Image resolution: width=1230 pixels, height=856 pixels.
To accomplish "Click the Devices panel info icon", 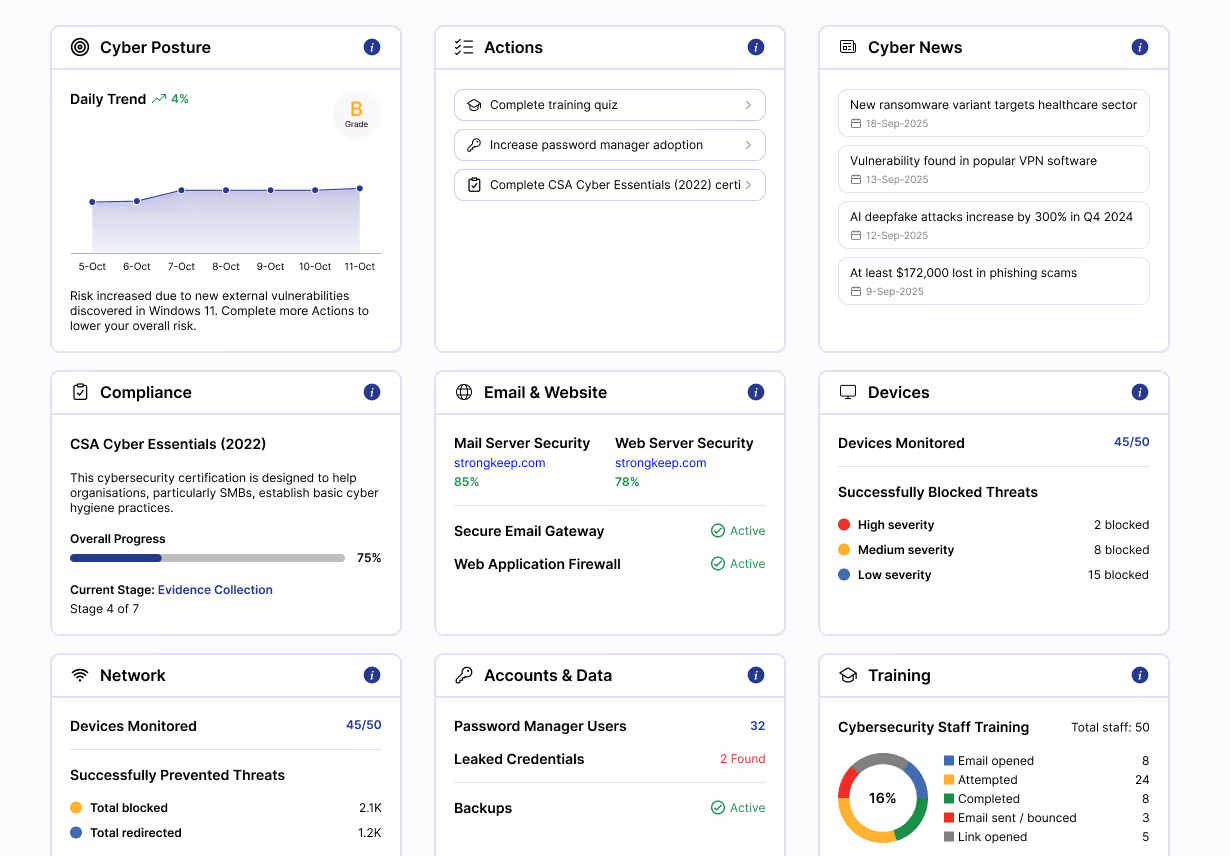I will (1139, 392).
